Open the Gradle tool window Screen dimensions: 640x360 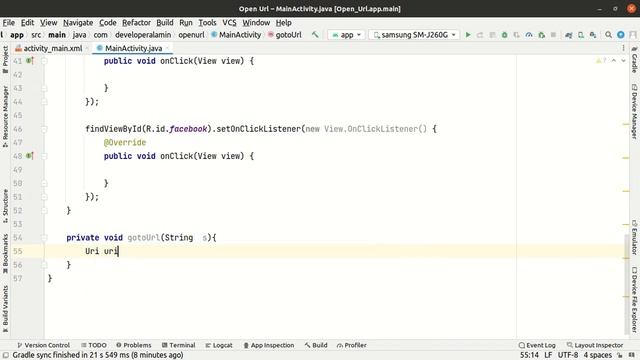634,60
